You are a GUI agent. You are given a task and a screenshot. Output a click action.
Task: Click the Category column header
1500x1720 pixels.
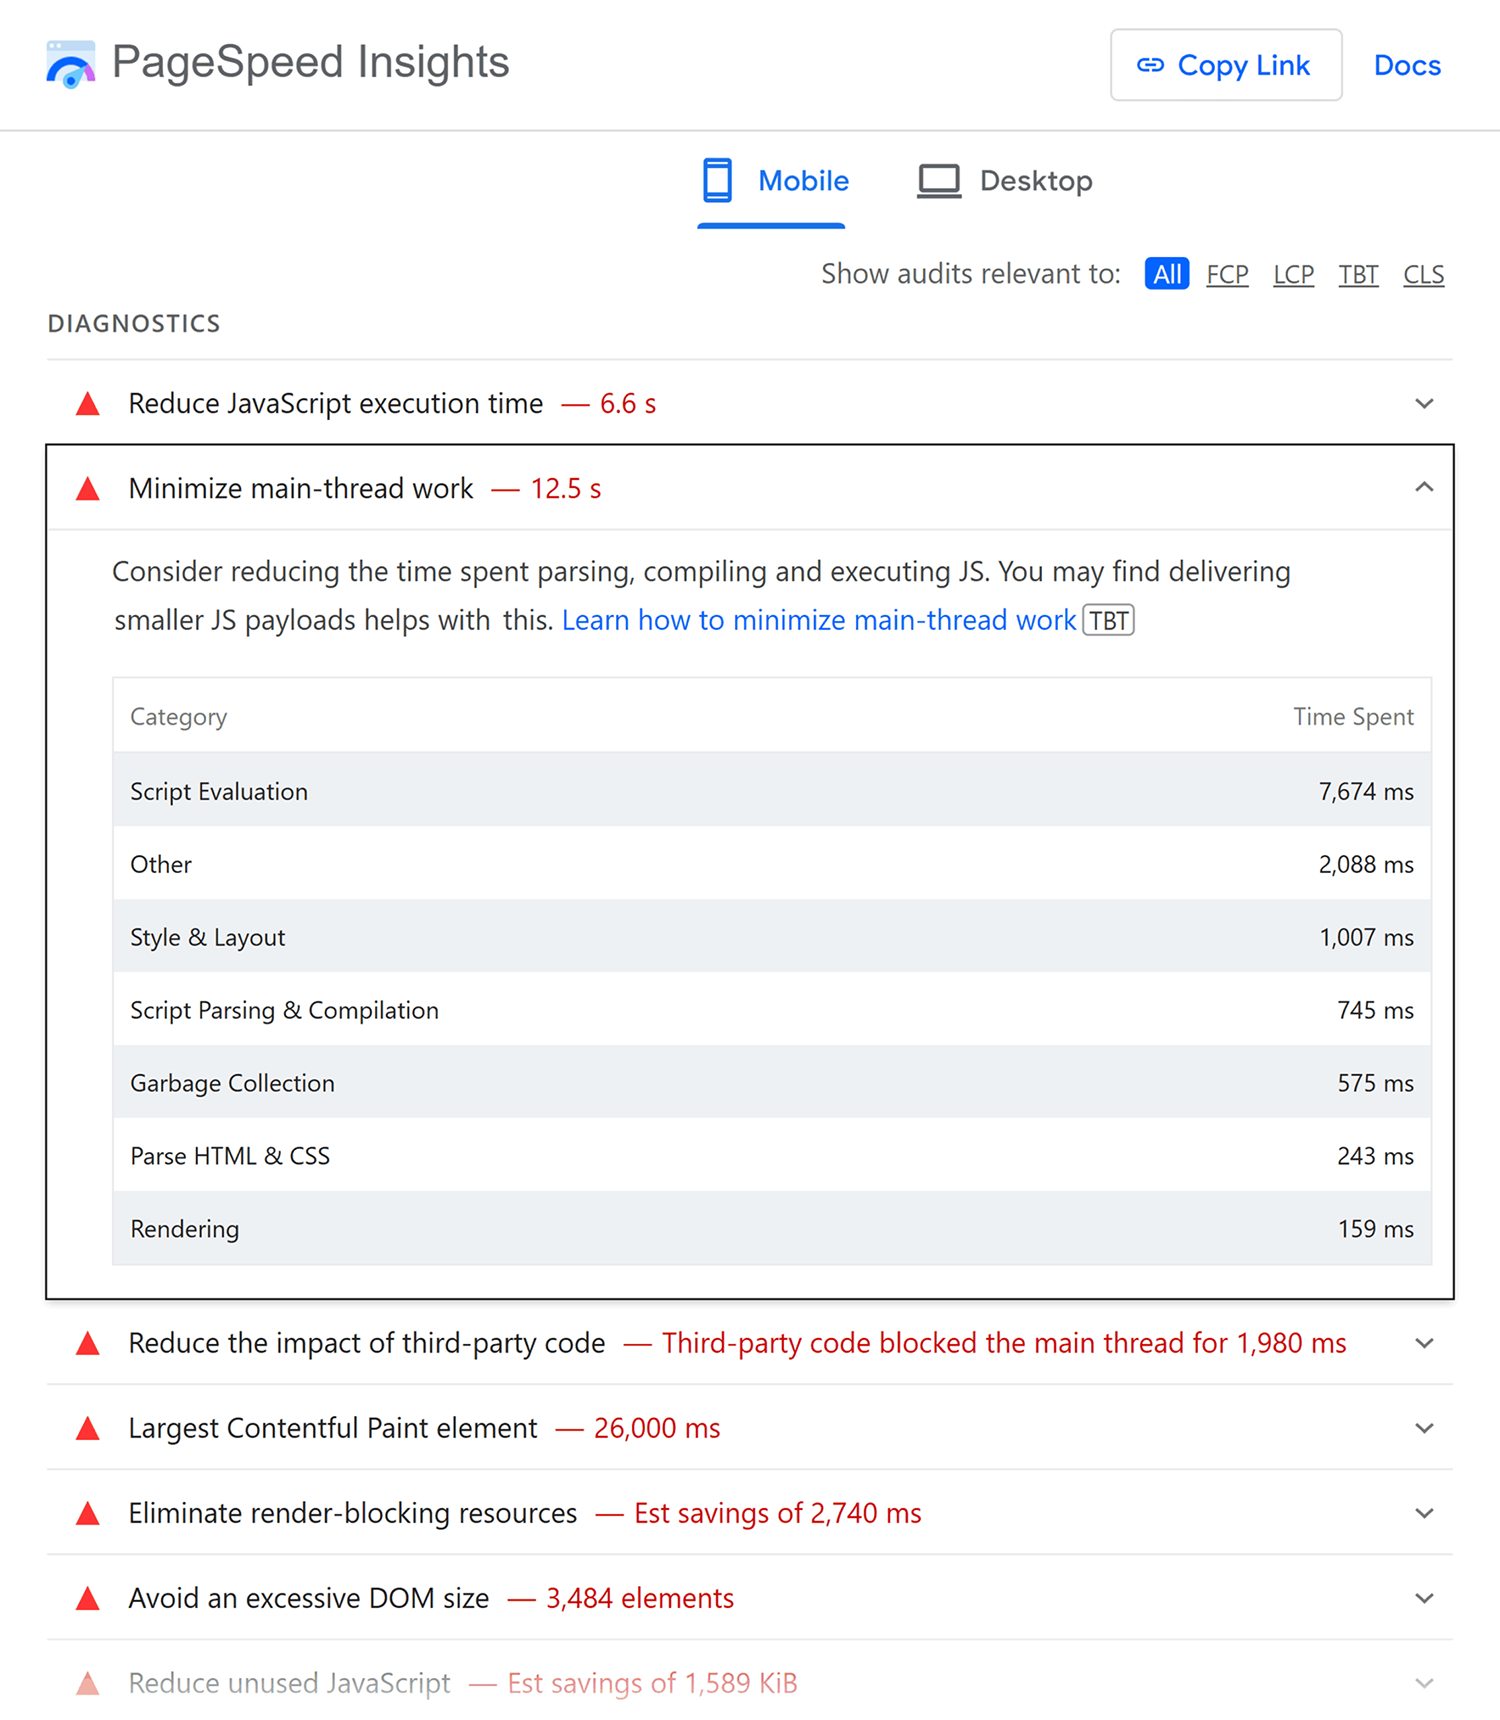pos(179,717)
